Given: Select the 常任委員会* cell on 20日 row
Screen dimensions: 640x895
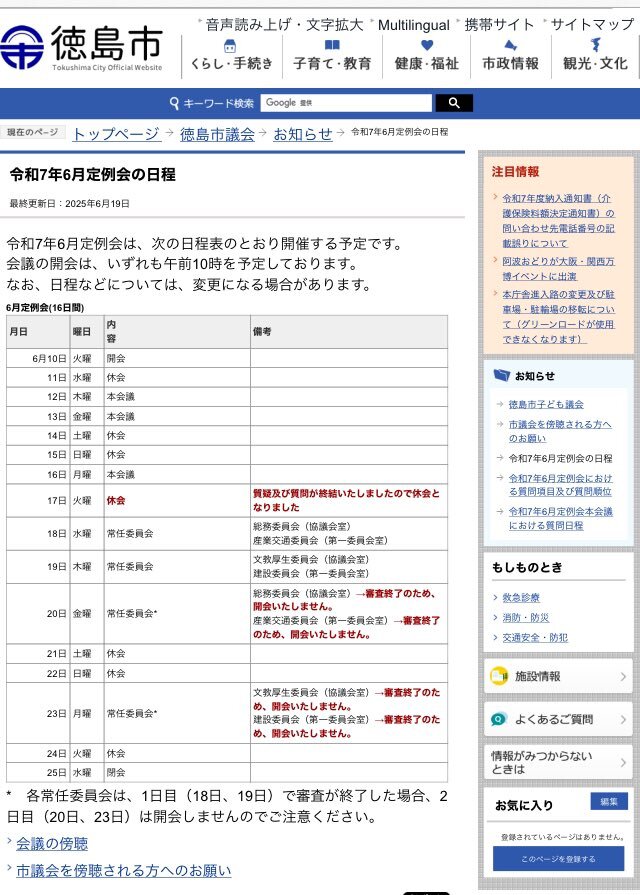Looking at the screenshot, I should pyautogui.click(x=177, y=614).
